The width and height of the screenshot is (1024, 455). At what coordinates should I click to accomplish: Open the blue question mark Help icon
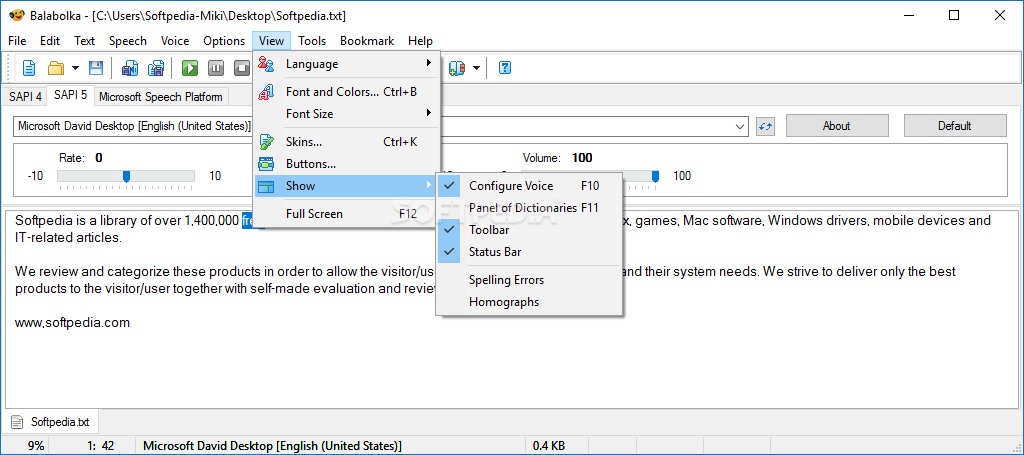(505, 67)
